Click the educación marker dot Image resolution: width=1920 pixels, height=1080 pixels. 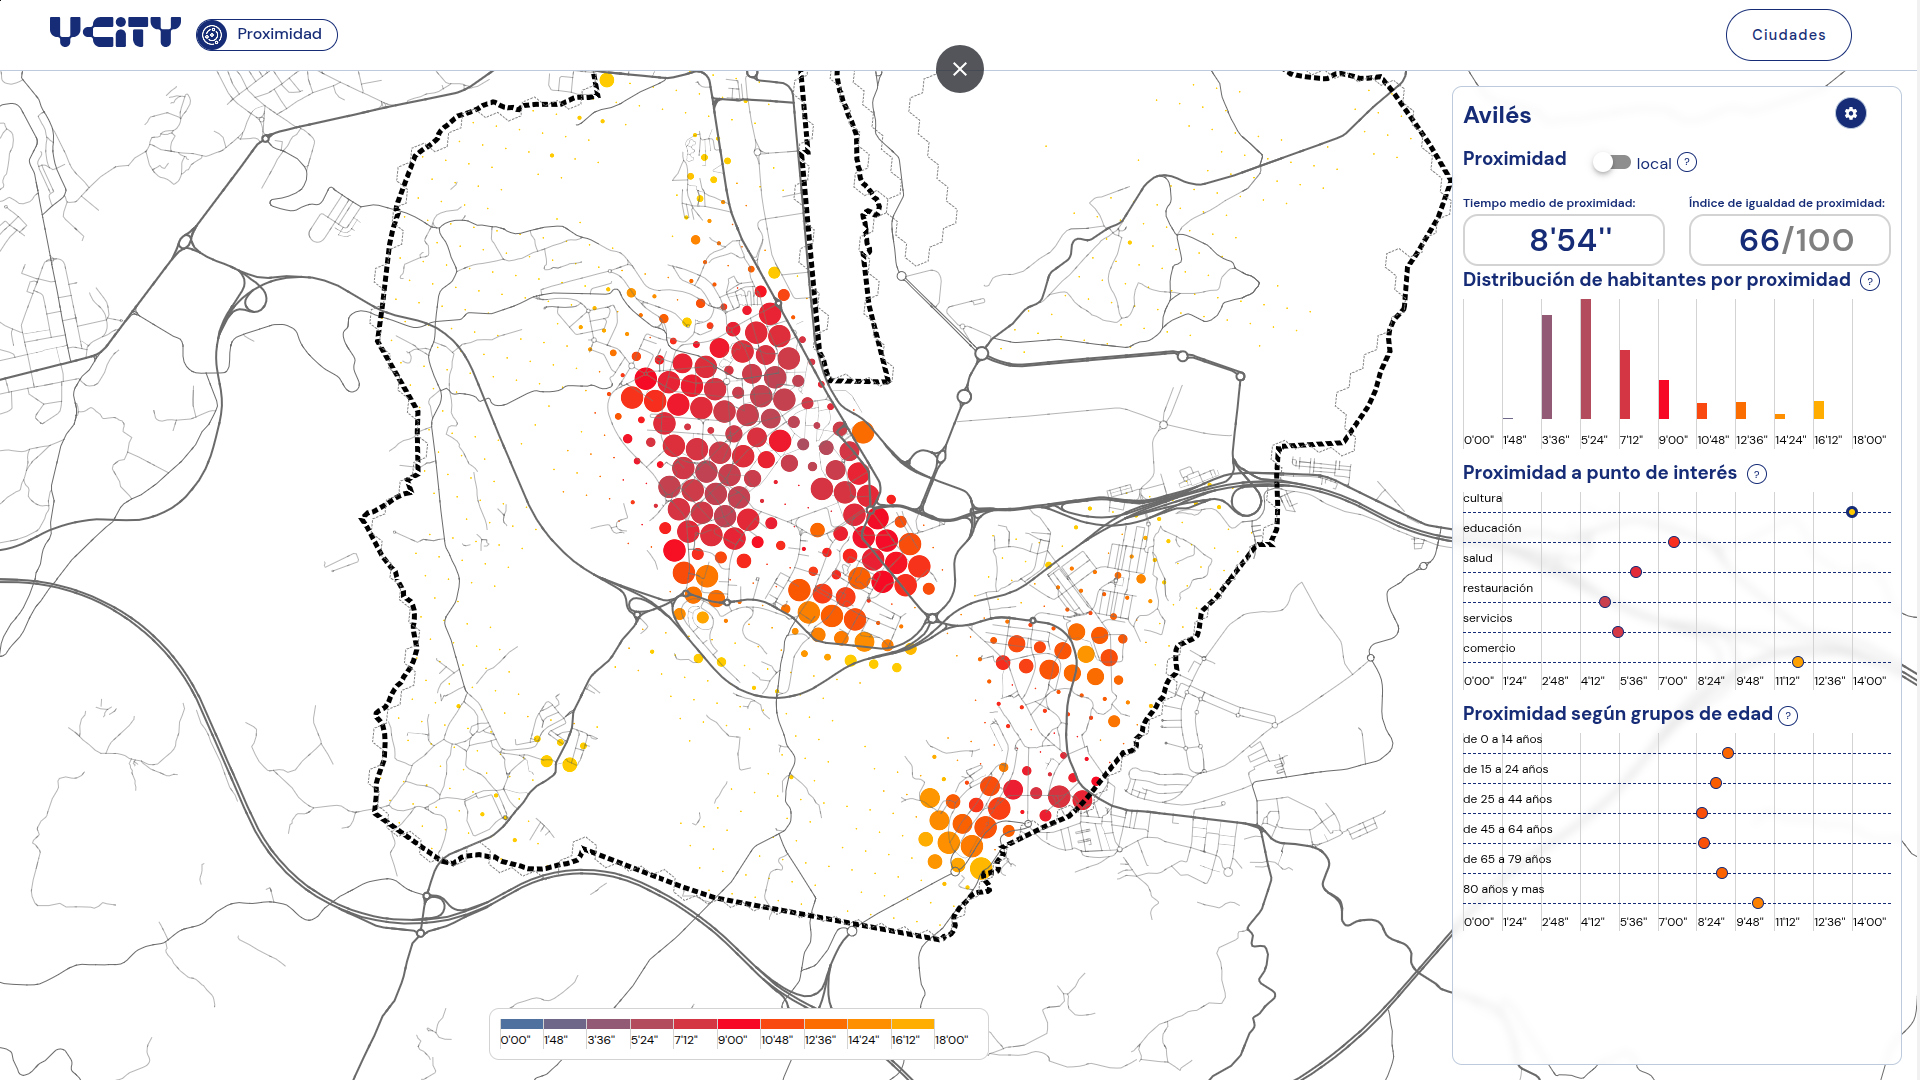click(x=1674, y=542)
